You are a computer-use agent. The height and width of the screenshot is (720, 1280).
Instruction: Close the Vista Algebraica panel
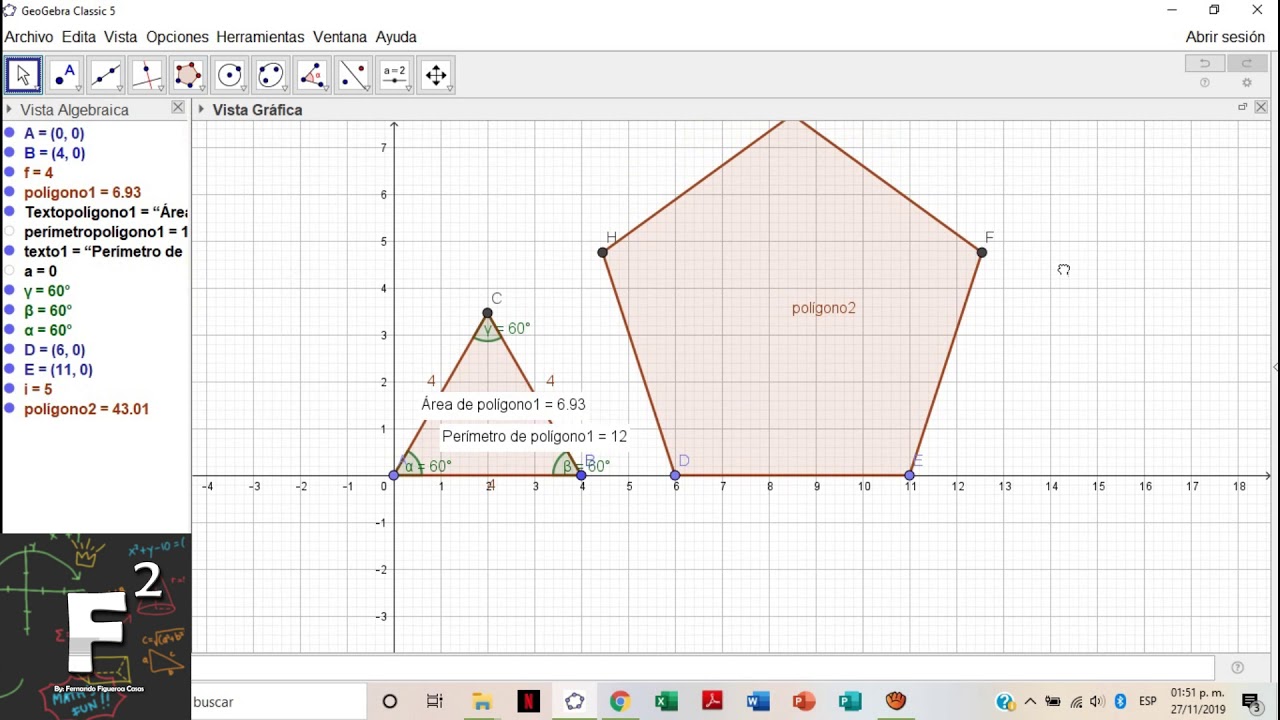point(178,108)
